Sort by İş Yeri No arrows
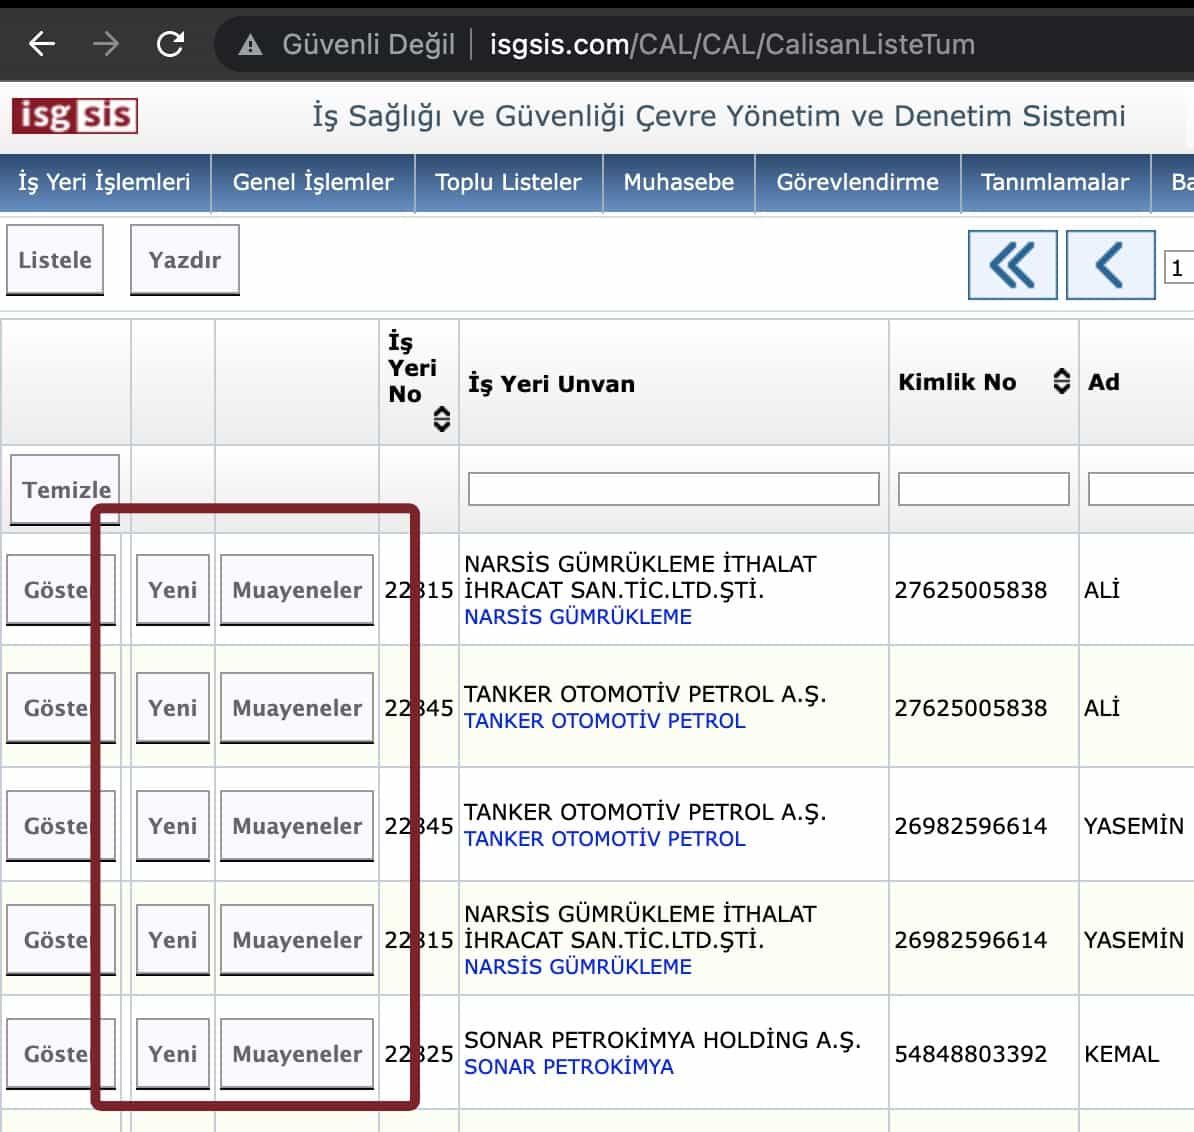 click(441, 419)
